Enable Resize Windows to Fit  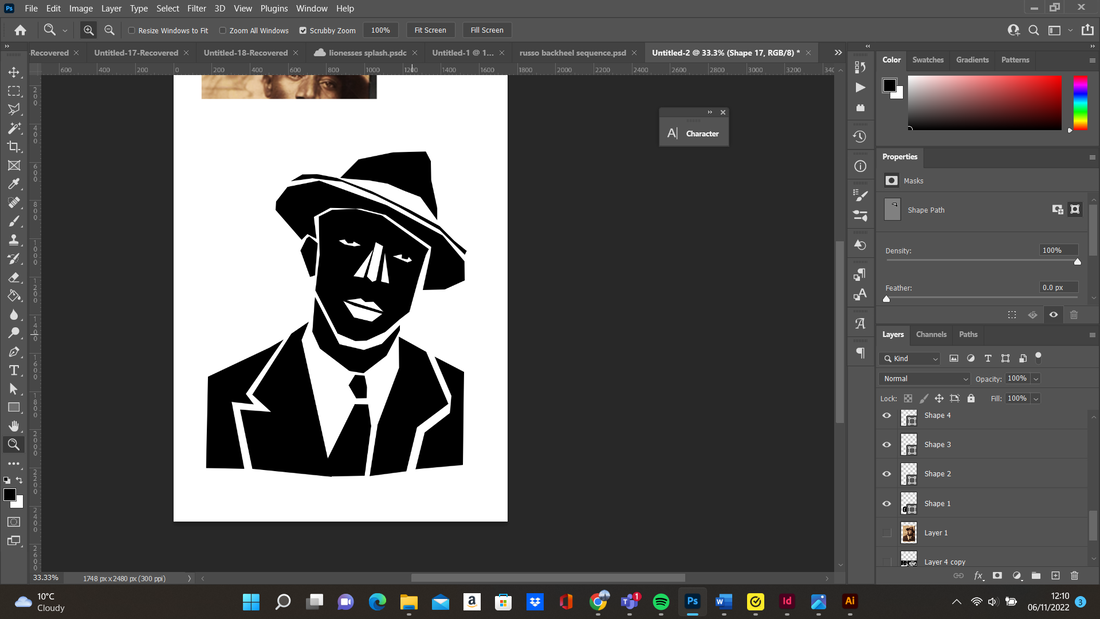point(131,30)
